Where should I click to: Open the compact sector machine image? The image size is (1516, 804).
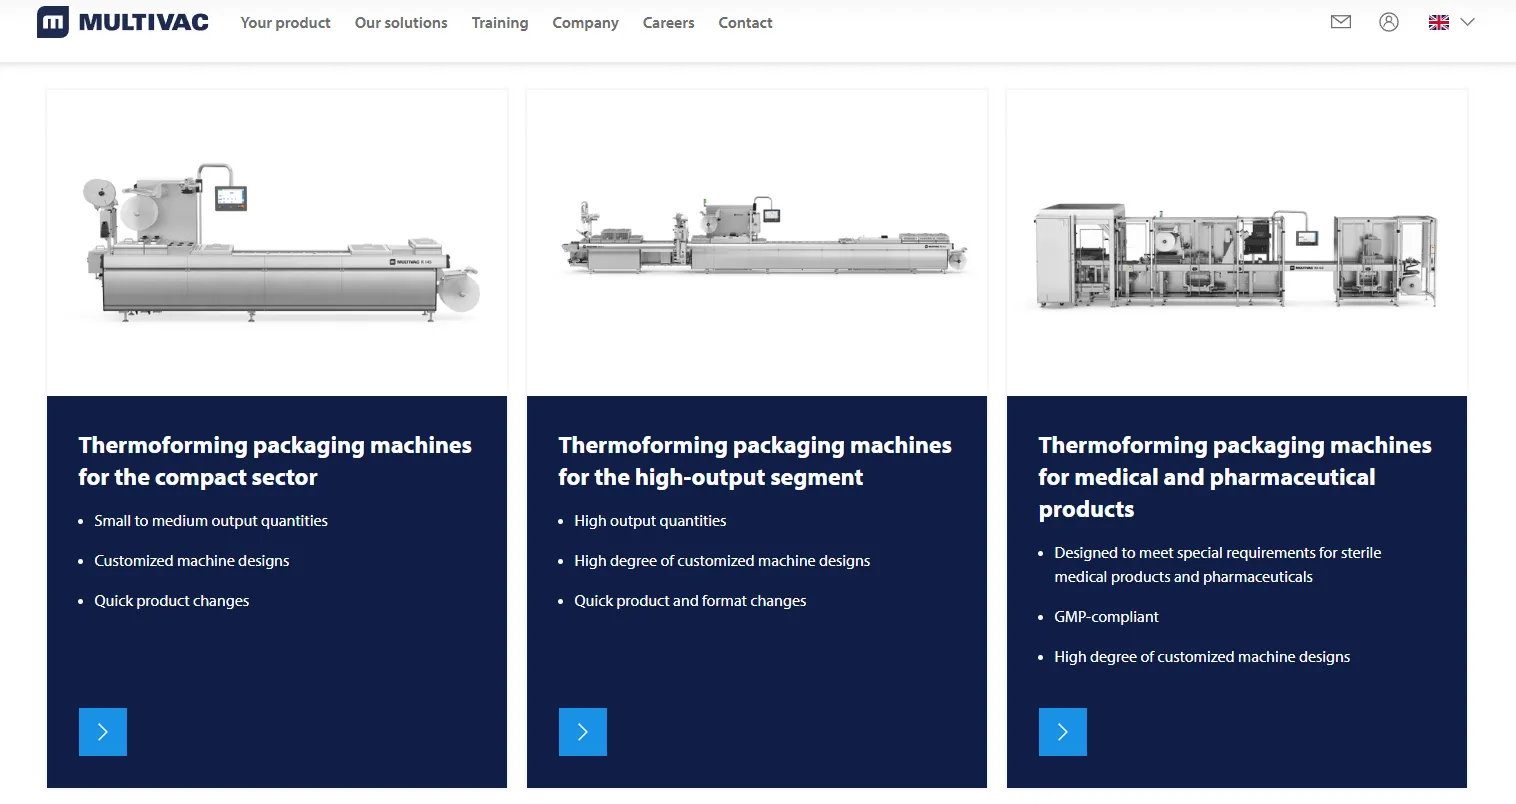click(277, 243)
